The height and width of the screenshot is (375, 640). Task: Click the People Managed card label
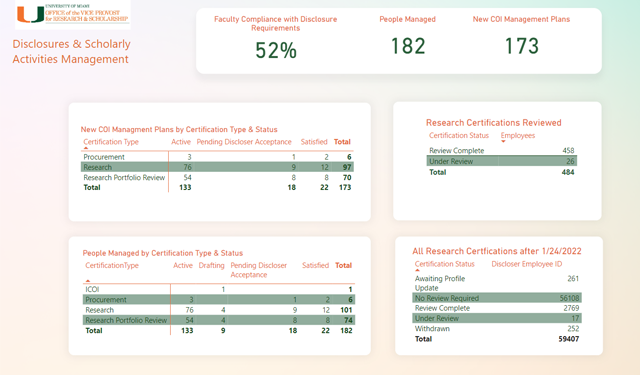407,19
